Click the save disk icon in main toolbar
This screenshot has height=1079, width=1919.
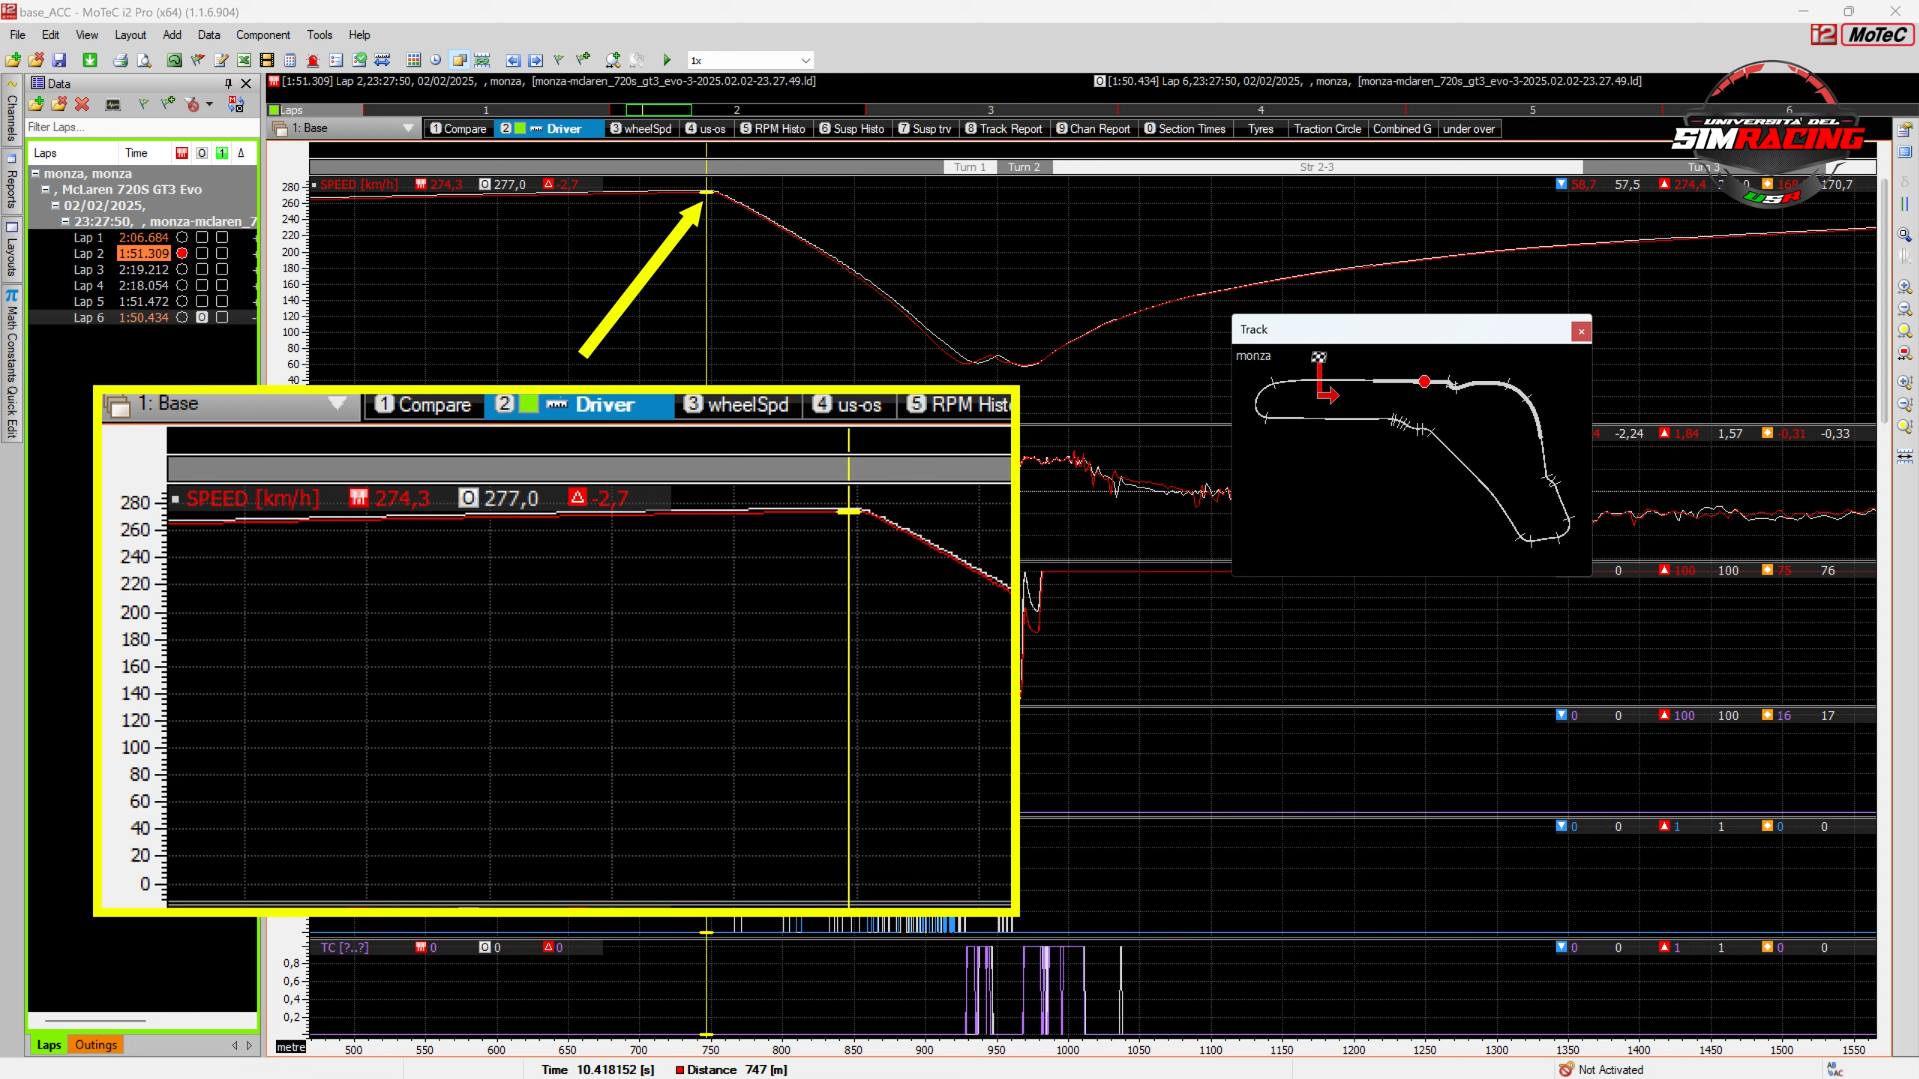pyautogui.click(x=59, y=60)
